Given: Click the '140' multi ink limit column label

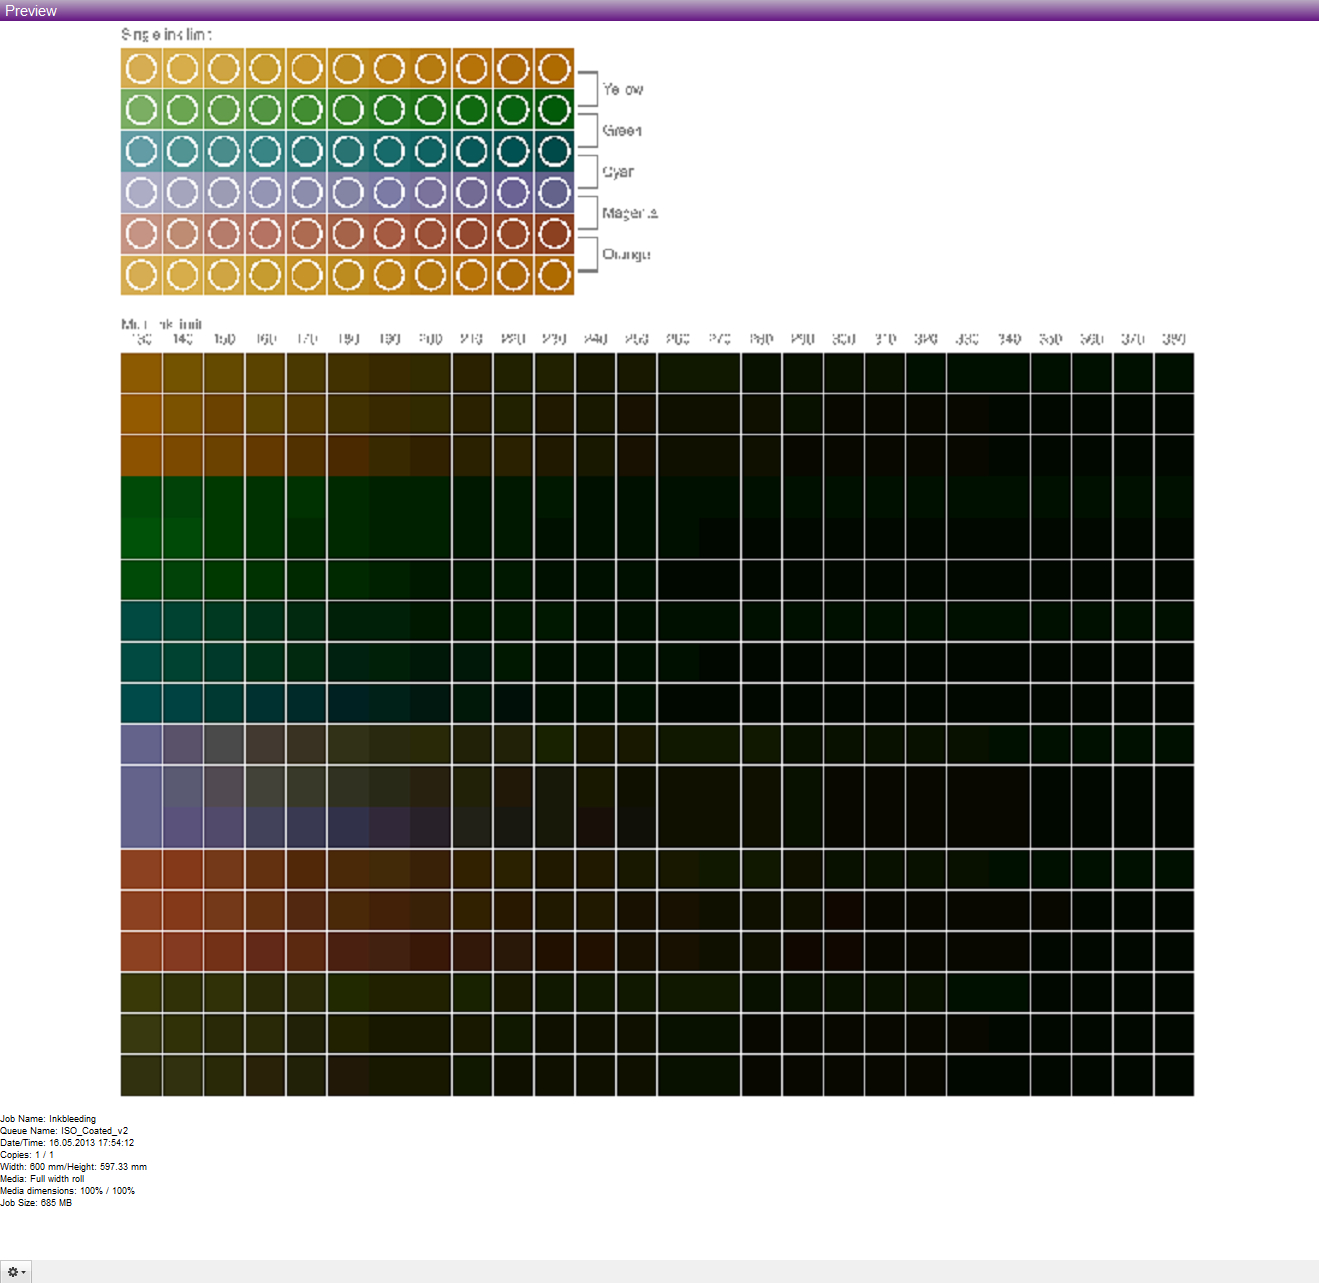Looking at the screenshot, I should pos(182,339).
